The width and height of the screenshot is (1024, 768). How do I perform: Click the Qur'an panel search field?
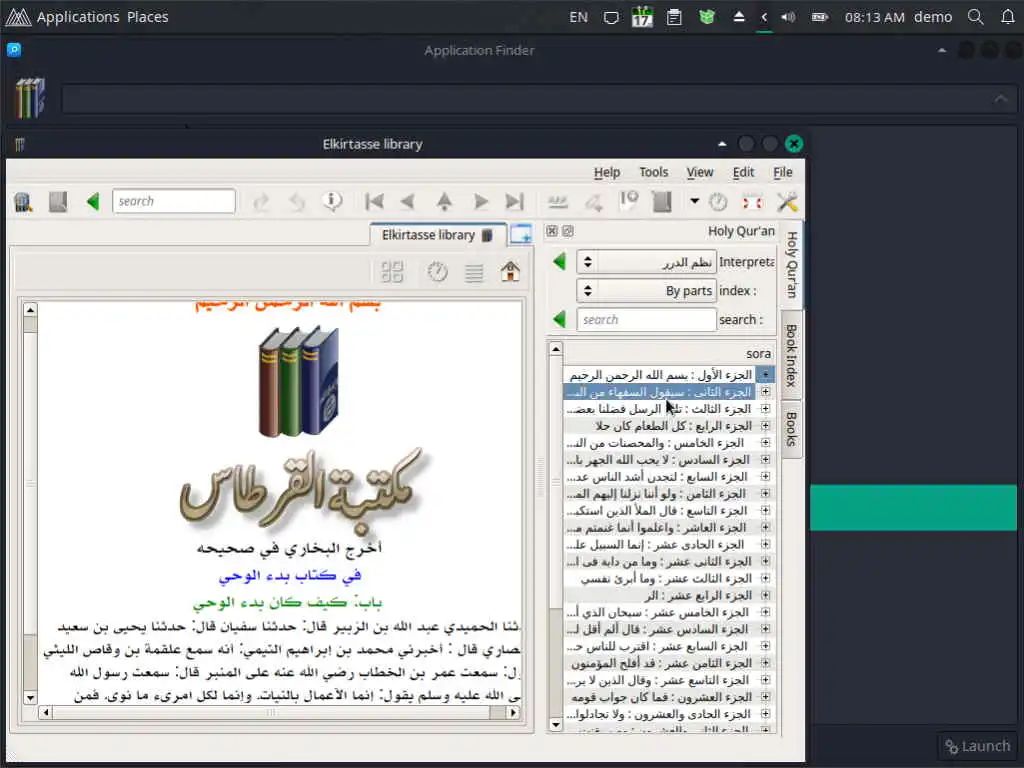[x=647, y=319]
